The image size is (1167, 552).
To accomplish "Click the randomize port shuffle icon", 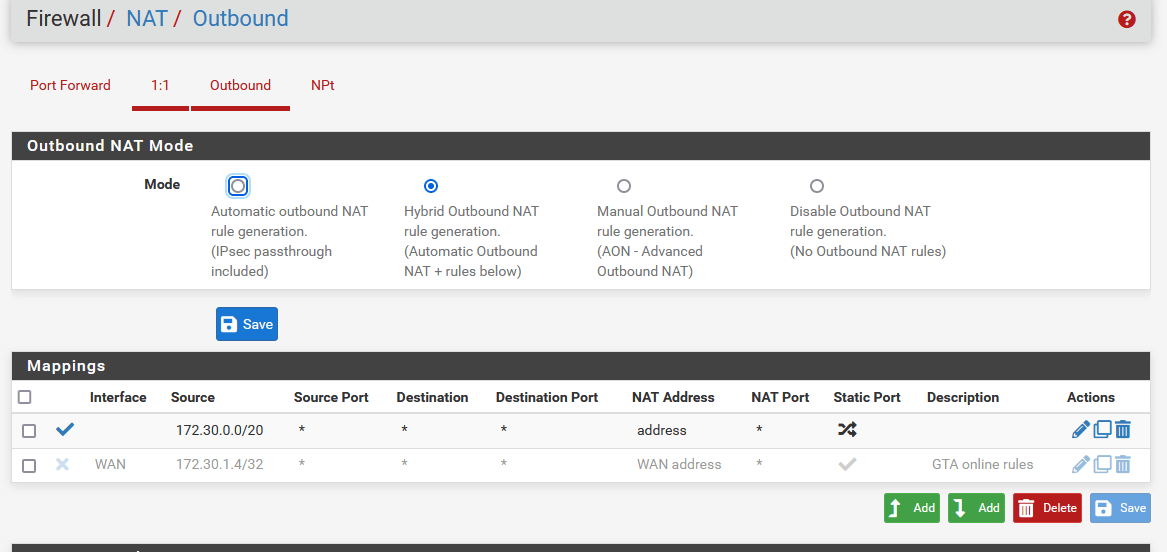I will (847, 429).
